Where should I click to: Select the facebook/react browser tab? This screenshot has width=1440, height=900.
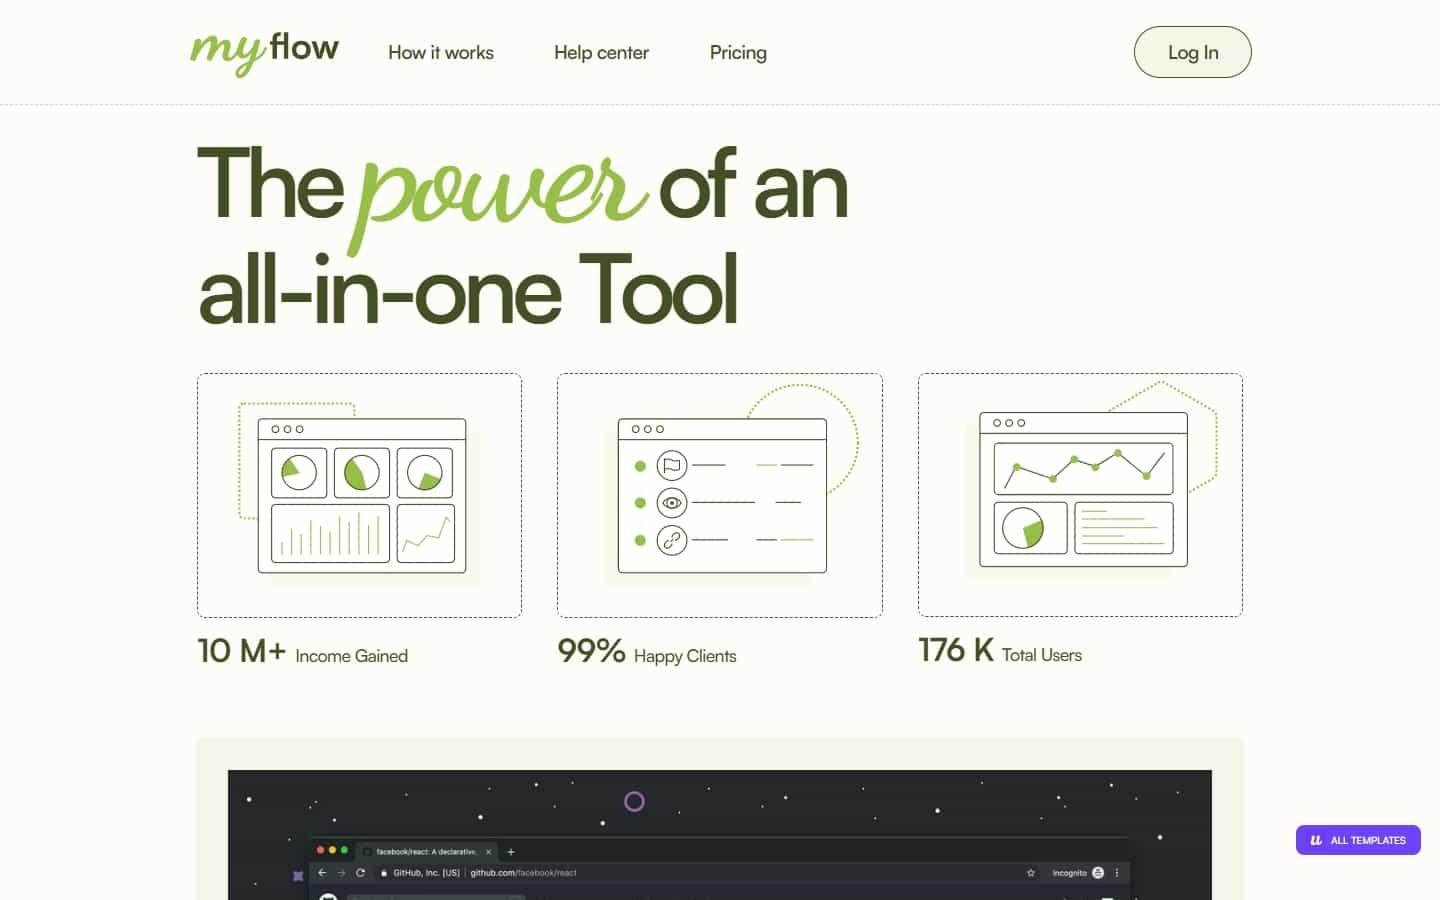427,851
